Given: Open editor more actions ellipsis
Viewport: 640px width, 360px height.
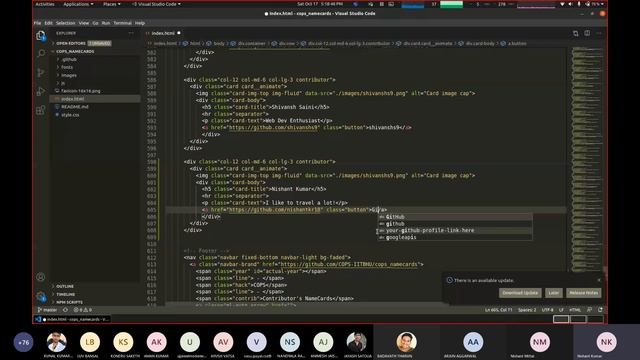Looking at the screenshot, I should coord(599,33).
